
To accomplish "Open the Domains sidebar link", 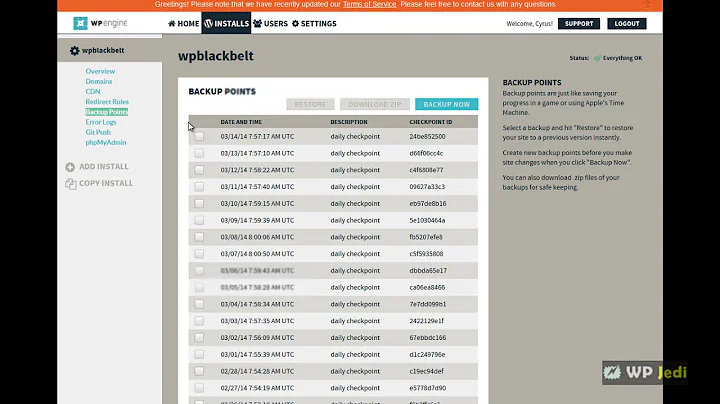I will point(99,81).
